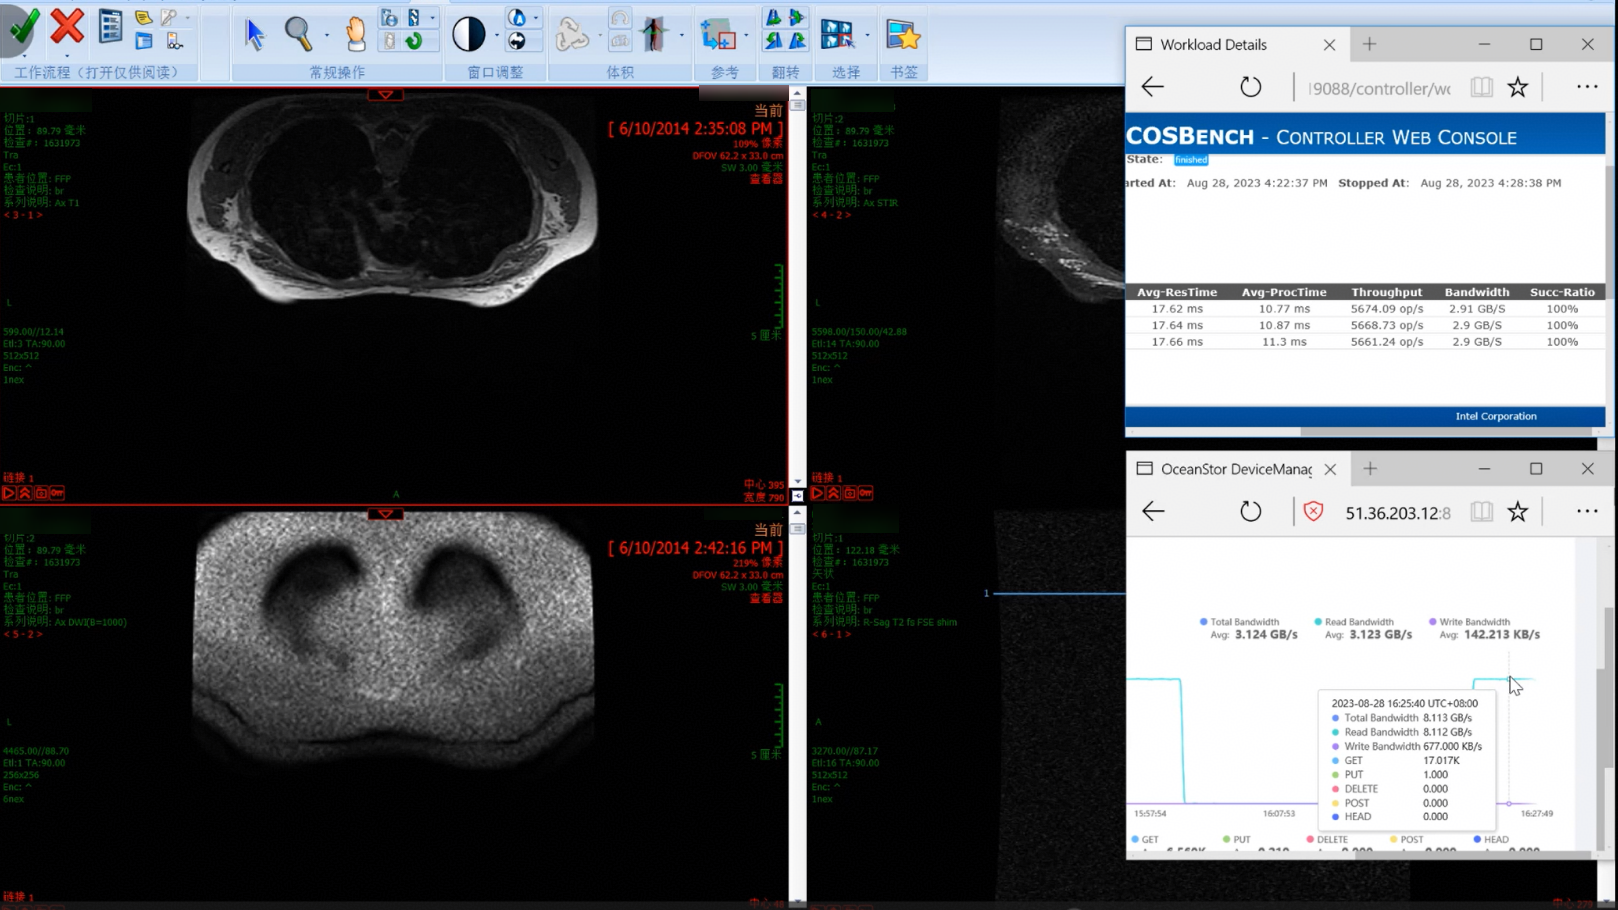1618x910 pixels.
Task: Close the OceanStor DeviceManager tab
Action: pos(1330,469)
